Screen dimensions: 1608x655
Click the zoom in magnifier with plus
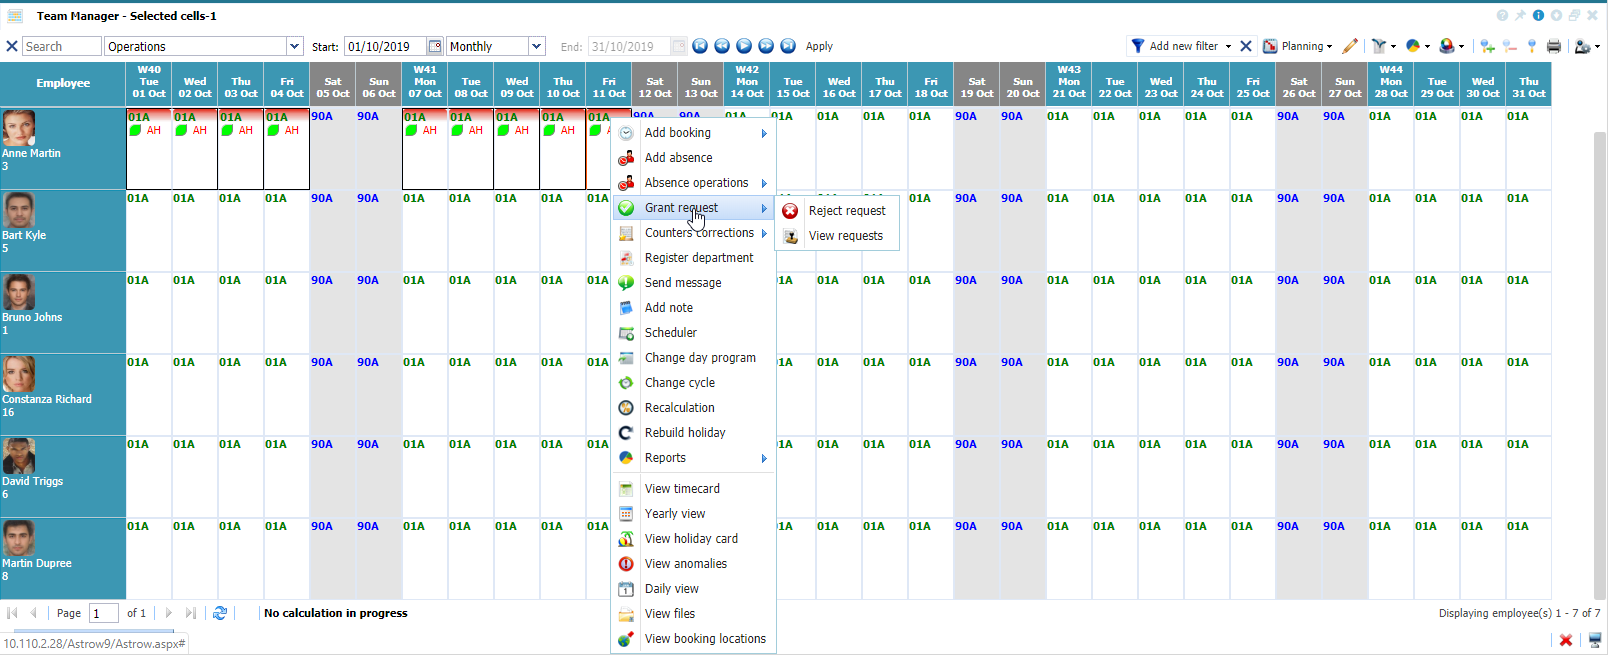(x=1487, y=46)
